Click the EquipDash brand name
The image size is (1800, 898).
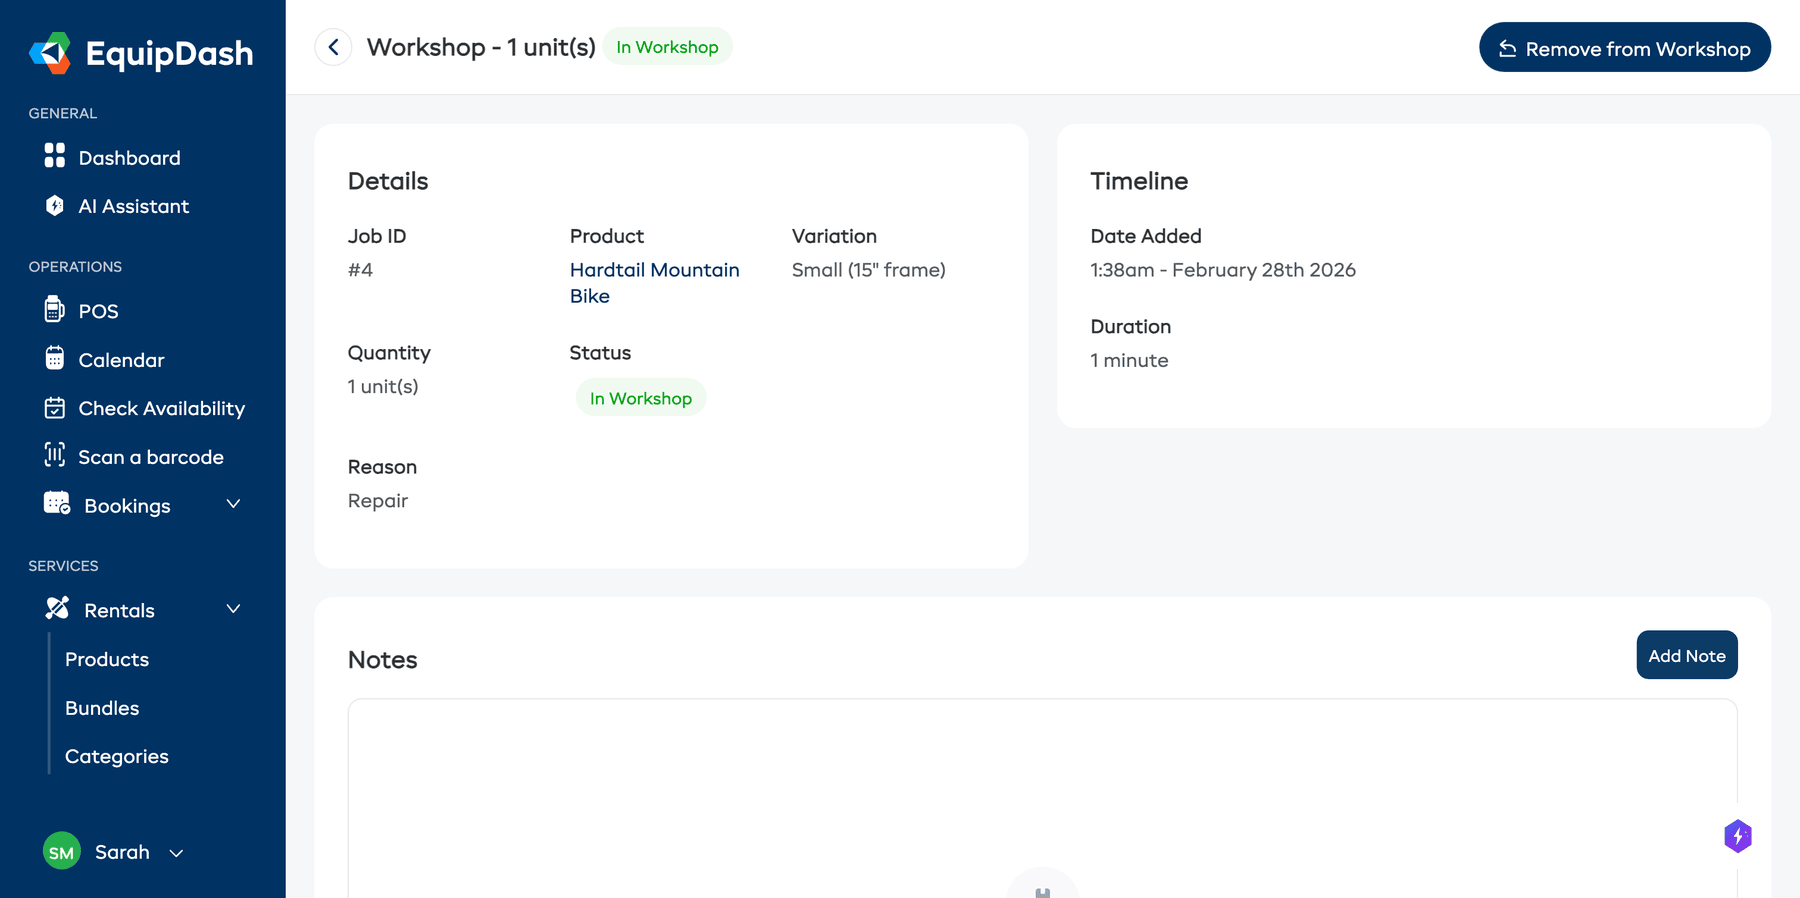(x=170, y=54)
